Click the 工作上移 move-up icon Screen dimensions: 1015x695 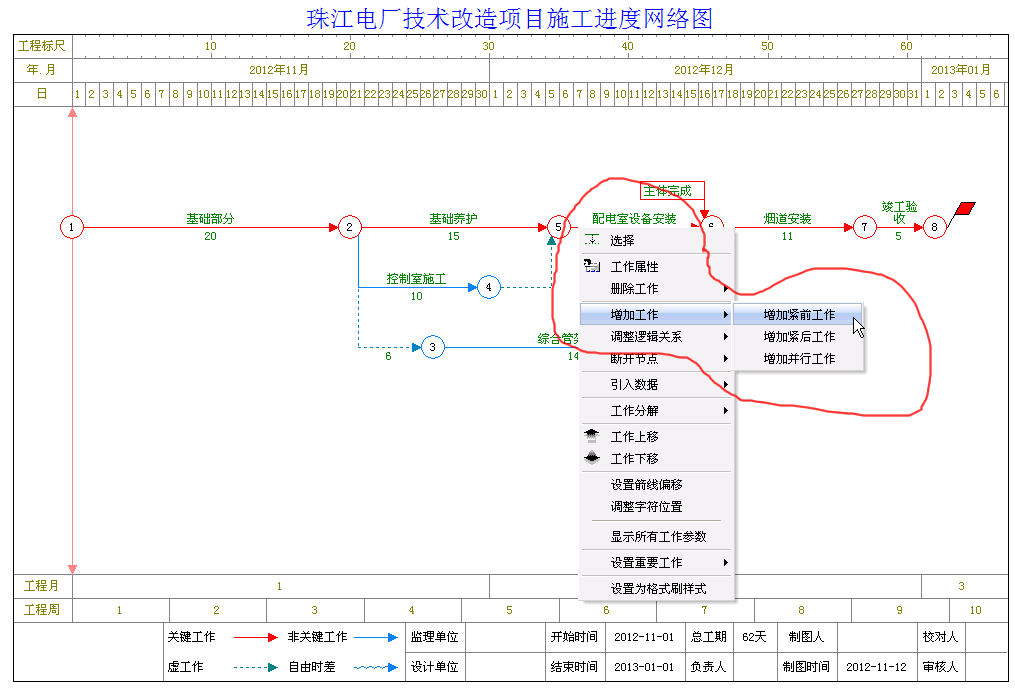592,436
